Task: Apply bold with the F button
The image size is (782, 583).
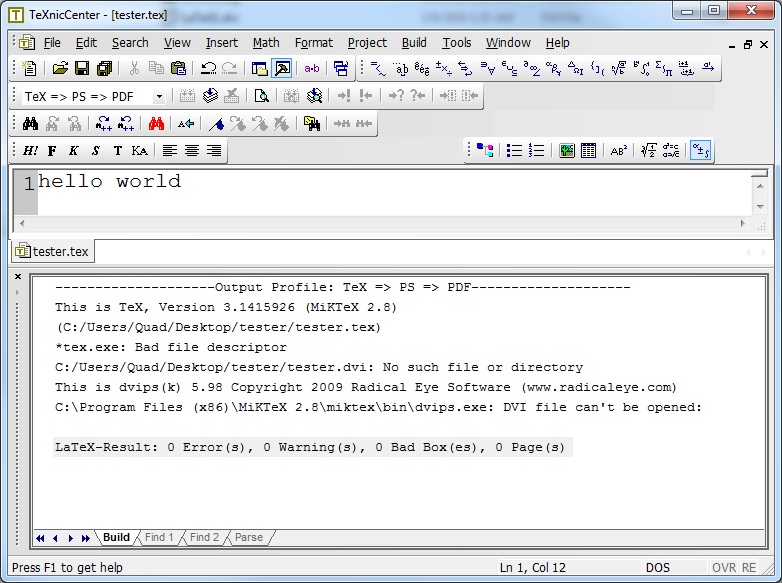Action: (x=52, y=151)
